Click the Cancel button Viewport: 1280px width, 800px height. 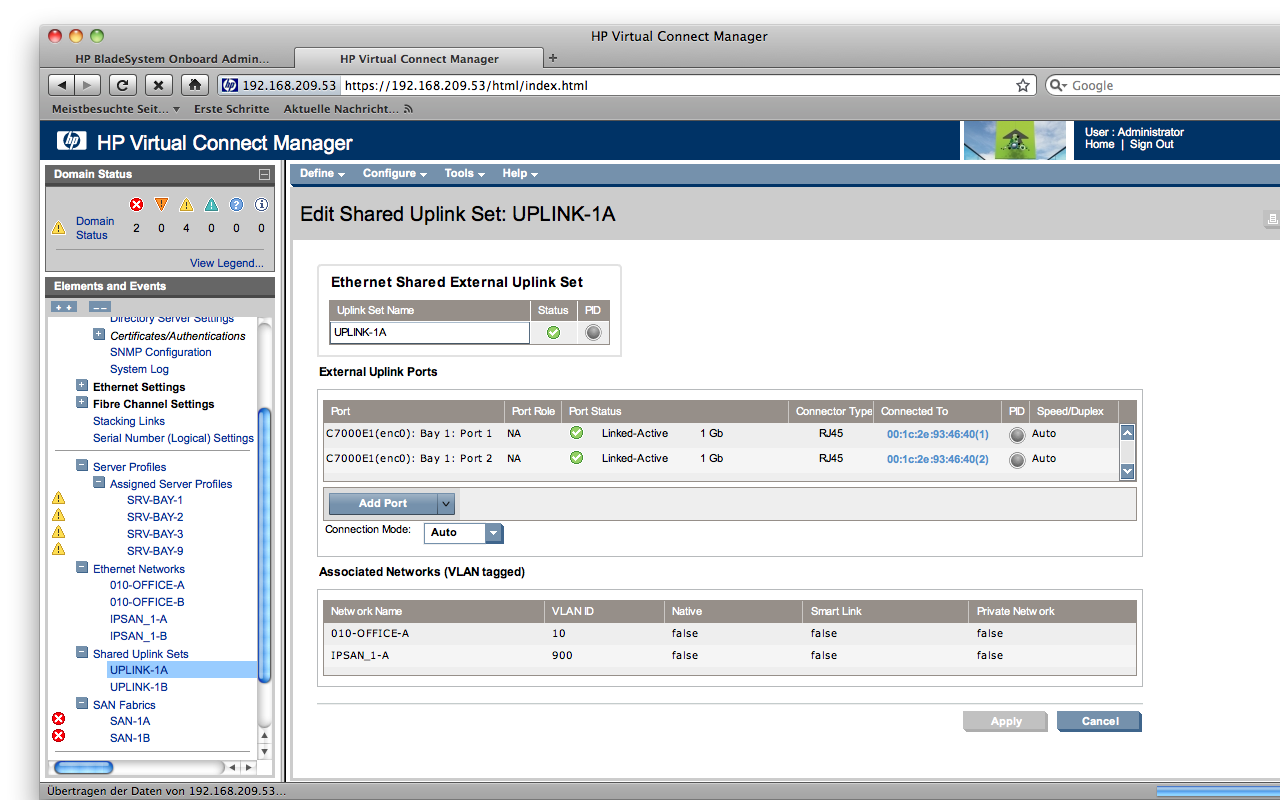tap(1099, 721)
